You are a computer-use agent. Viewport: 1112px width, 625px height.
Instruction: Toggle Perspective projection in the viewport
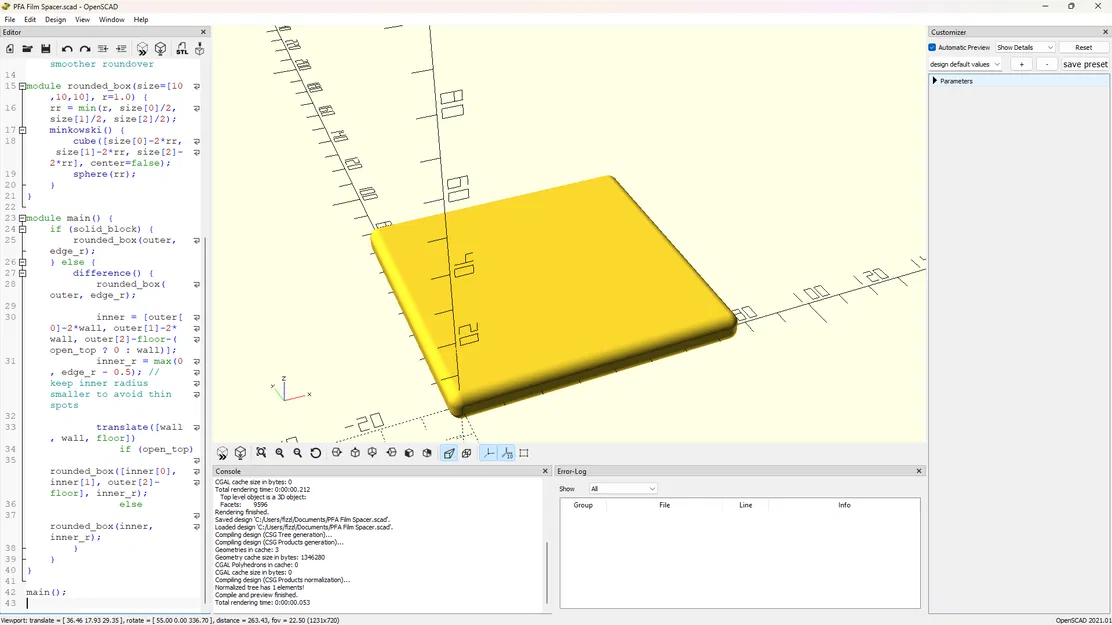point(449,453)
